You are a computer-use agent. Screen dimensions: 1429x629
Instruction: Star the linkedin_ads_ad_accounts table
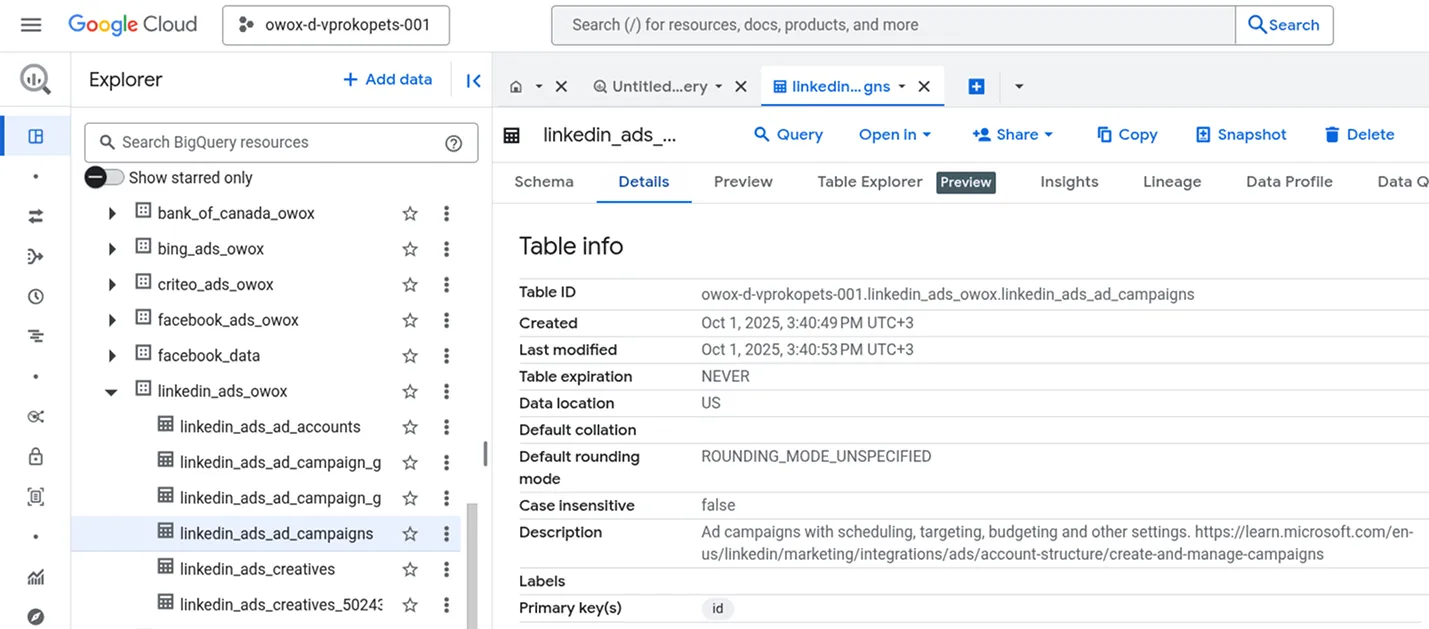pos(409,426)
